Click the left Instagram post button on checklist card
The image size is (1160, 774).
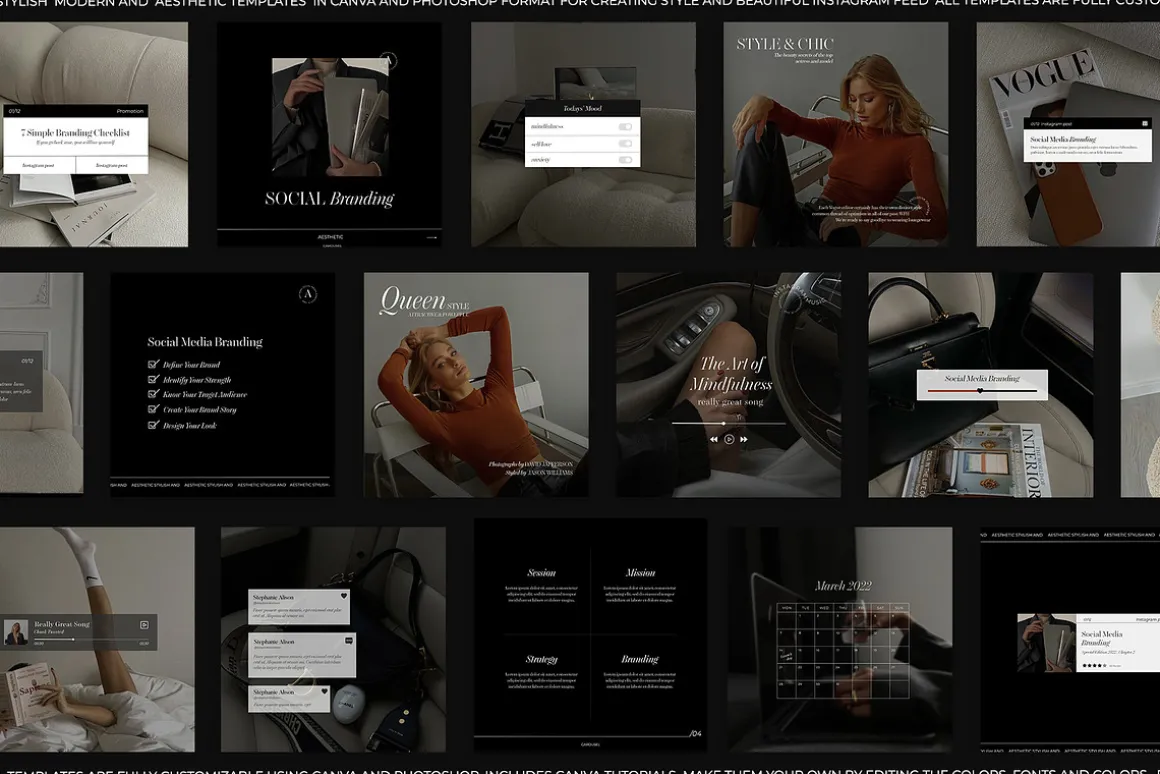pos(39,165)
